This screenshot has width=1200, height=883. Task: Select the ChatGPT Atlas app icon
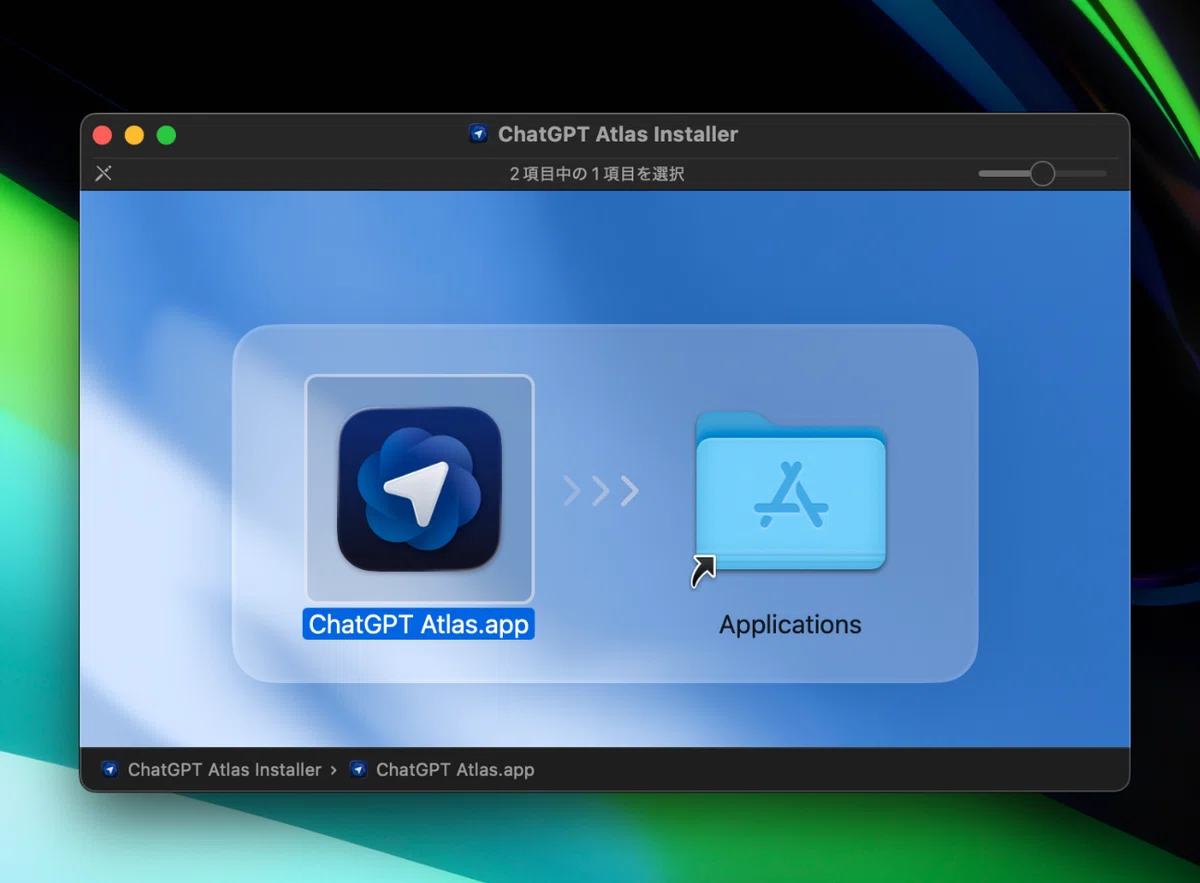click(419, 489)
